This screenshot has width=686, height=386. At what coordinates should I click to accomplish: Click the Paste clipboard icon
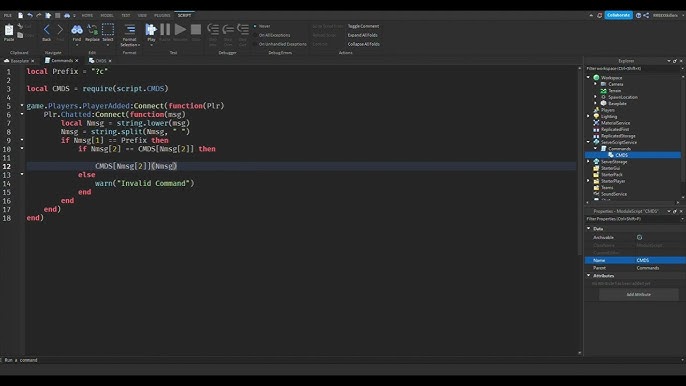pos(9,31)
